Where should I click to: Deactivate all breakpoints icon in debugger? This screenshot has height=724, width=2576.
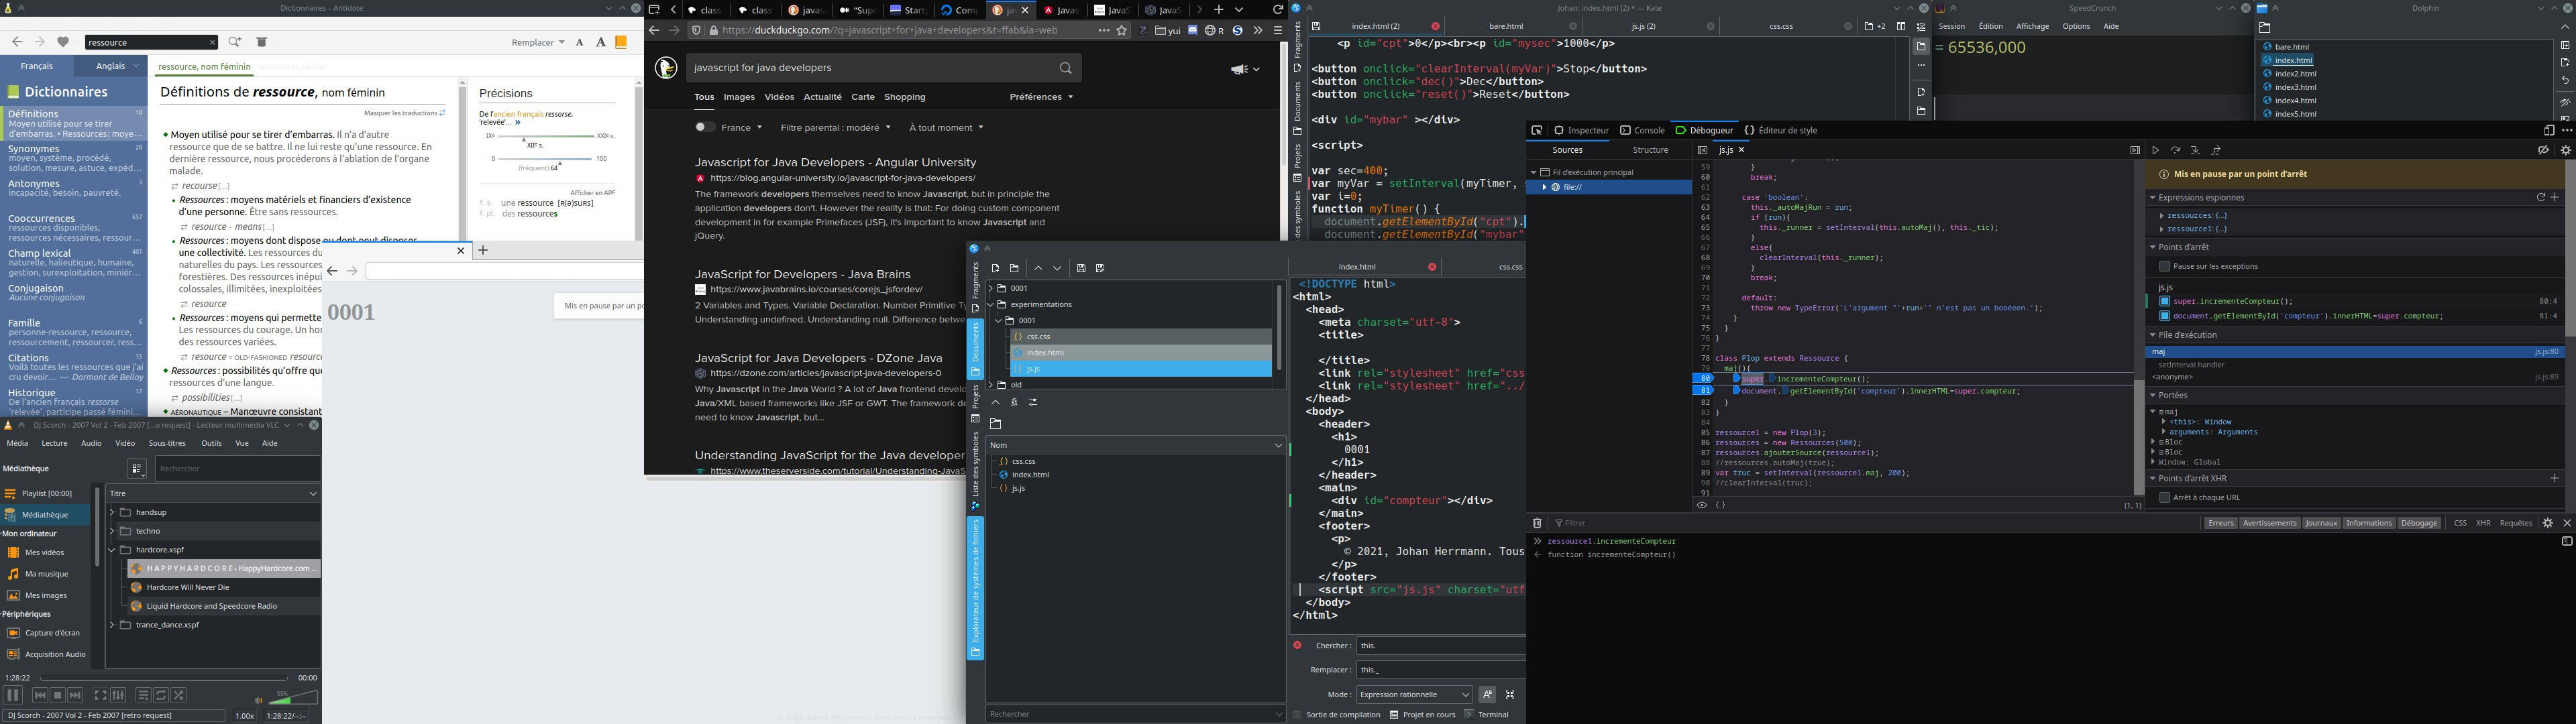(x=2543, y=150)
